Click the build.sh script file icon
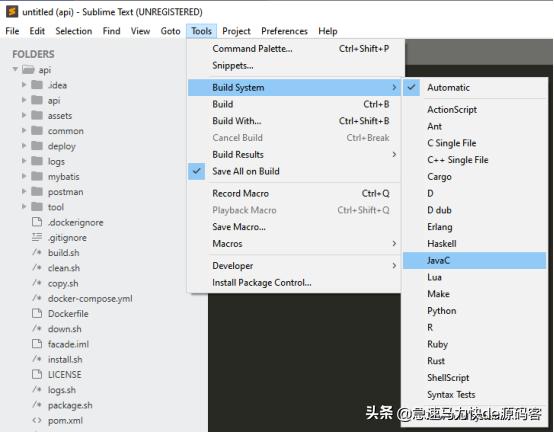Viewport: 554px width, 433px height. 37,253
